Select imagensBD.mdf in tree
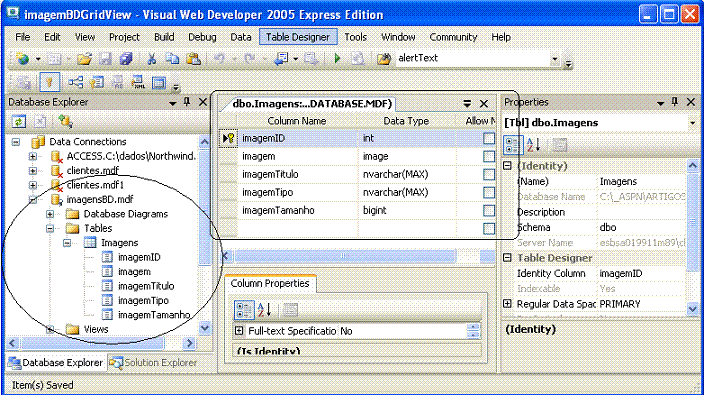Image resolution: width=704 pixels, height=395 pixels. (100, 199)
